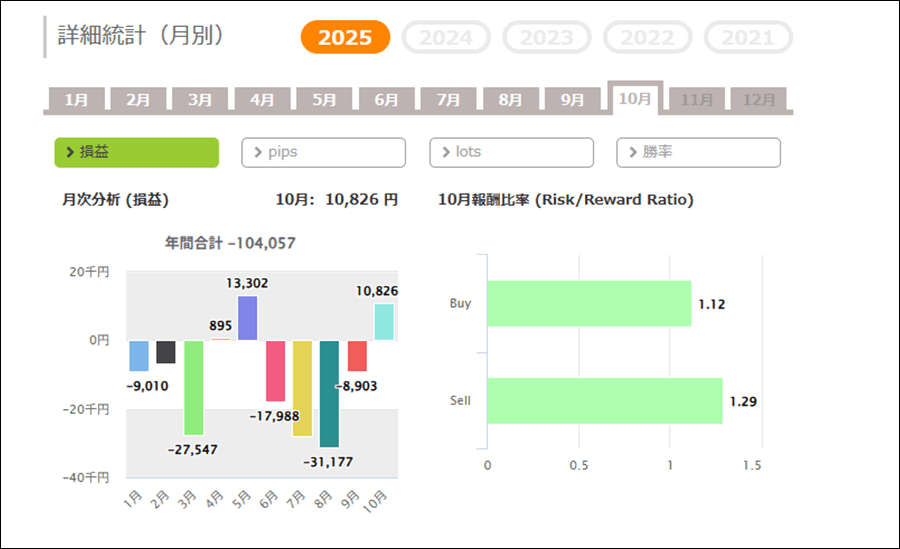Click the pink June loss bar

click(x=275, y=370)
